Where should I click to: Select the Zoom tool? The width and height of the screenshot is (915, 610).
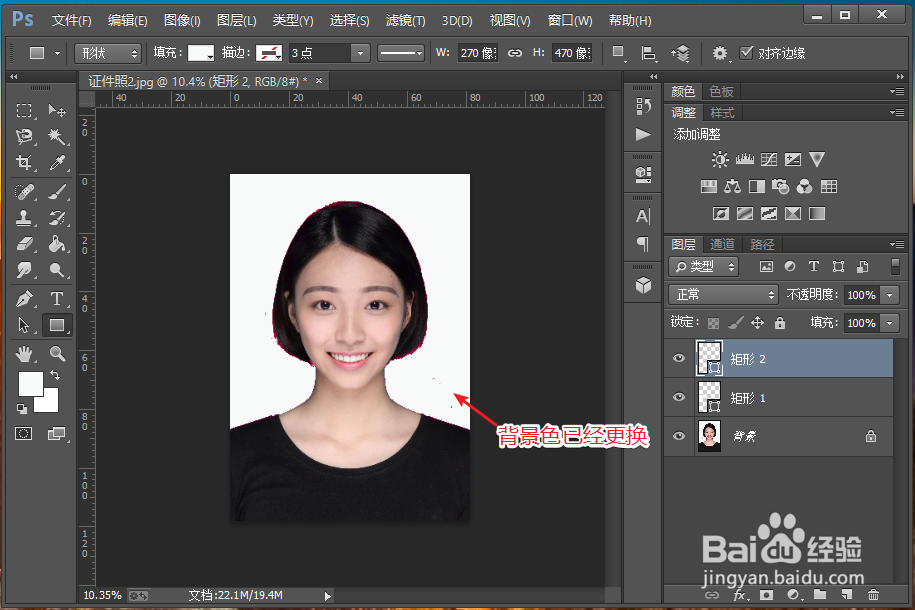[57, 353]
